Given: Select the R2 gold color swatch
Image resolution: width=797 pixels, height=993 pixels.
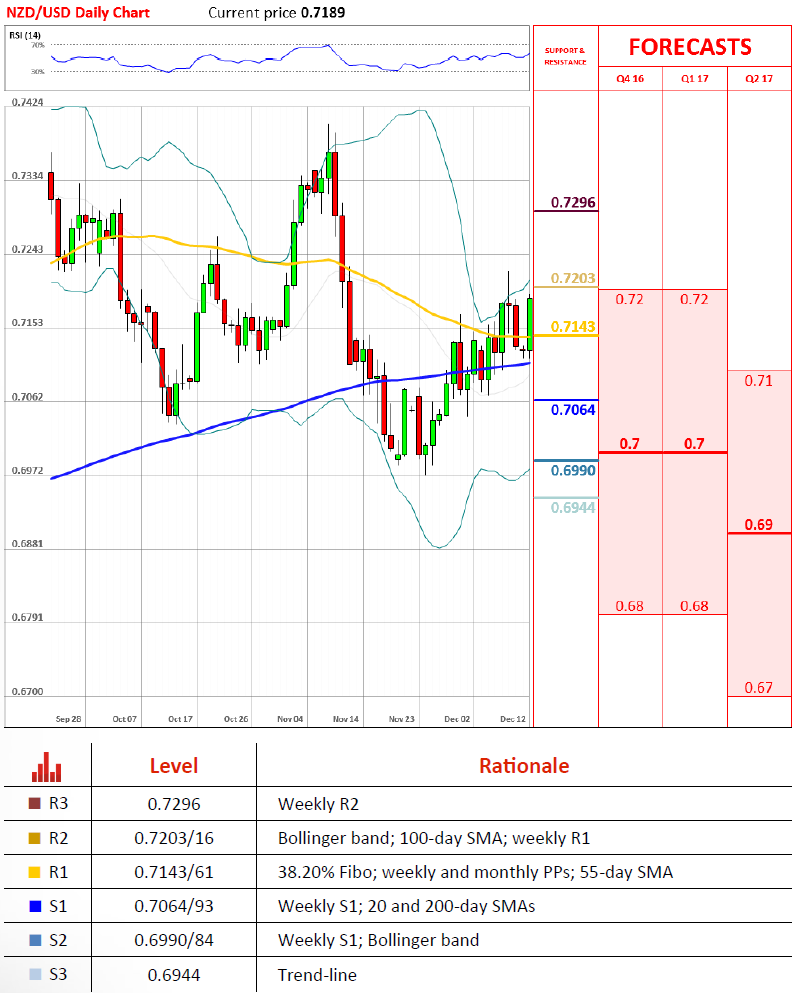Looking at the screenshot, I should pos(35,838).
